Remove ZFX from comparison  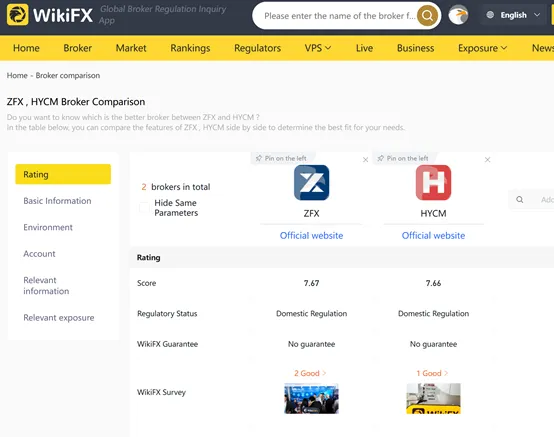tap(365, 160)
